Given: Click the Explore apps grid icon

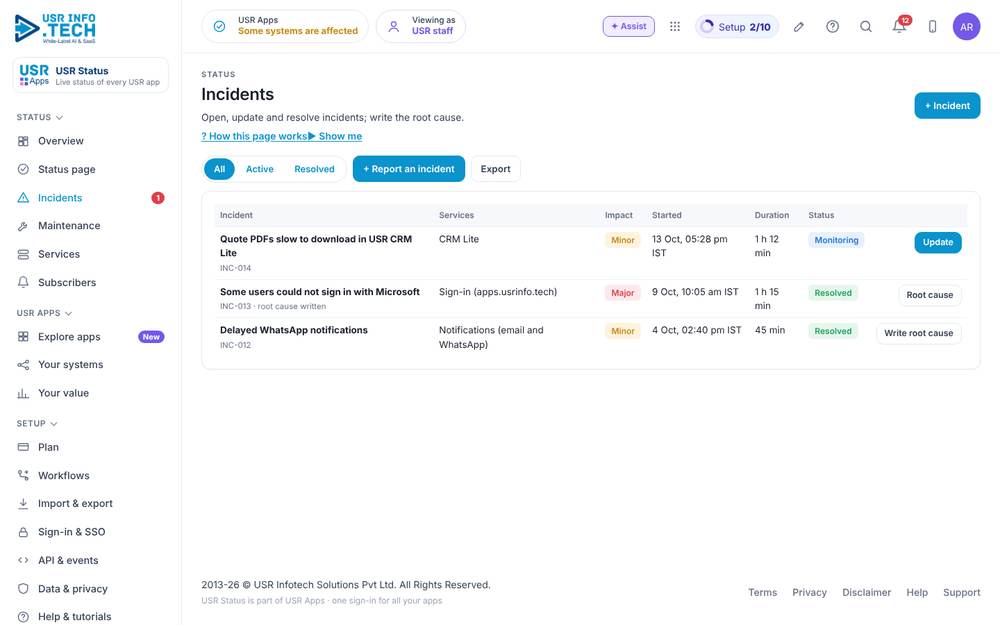Looking at the screenshot, I should pyautogui.click(x=23, y=337).
